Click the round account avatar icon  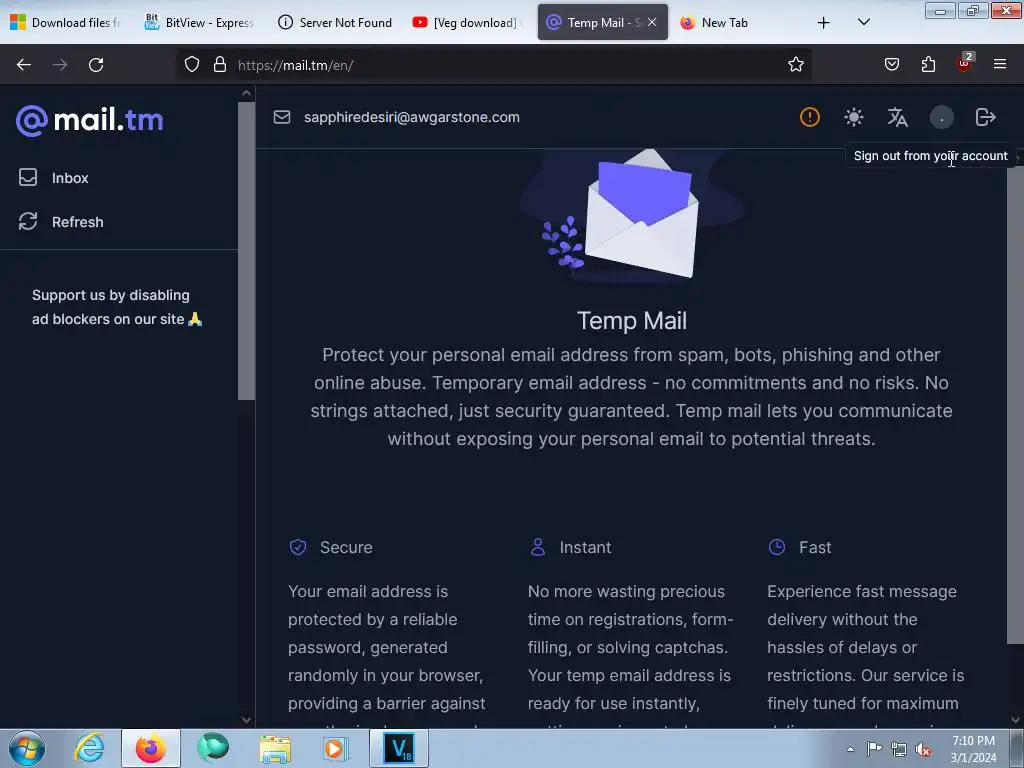(x=941, y=118)
